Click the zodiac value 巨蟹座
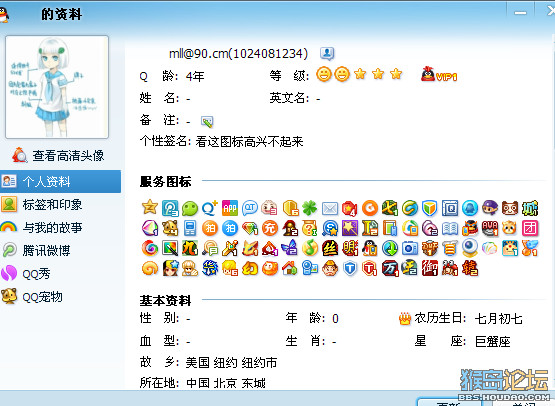This screenshot has width=555, height=406. 493,342
